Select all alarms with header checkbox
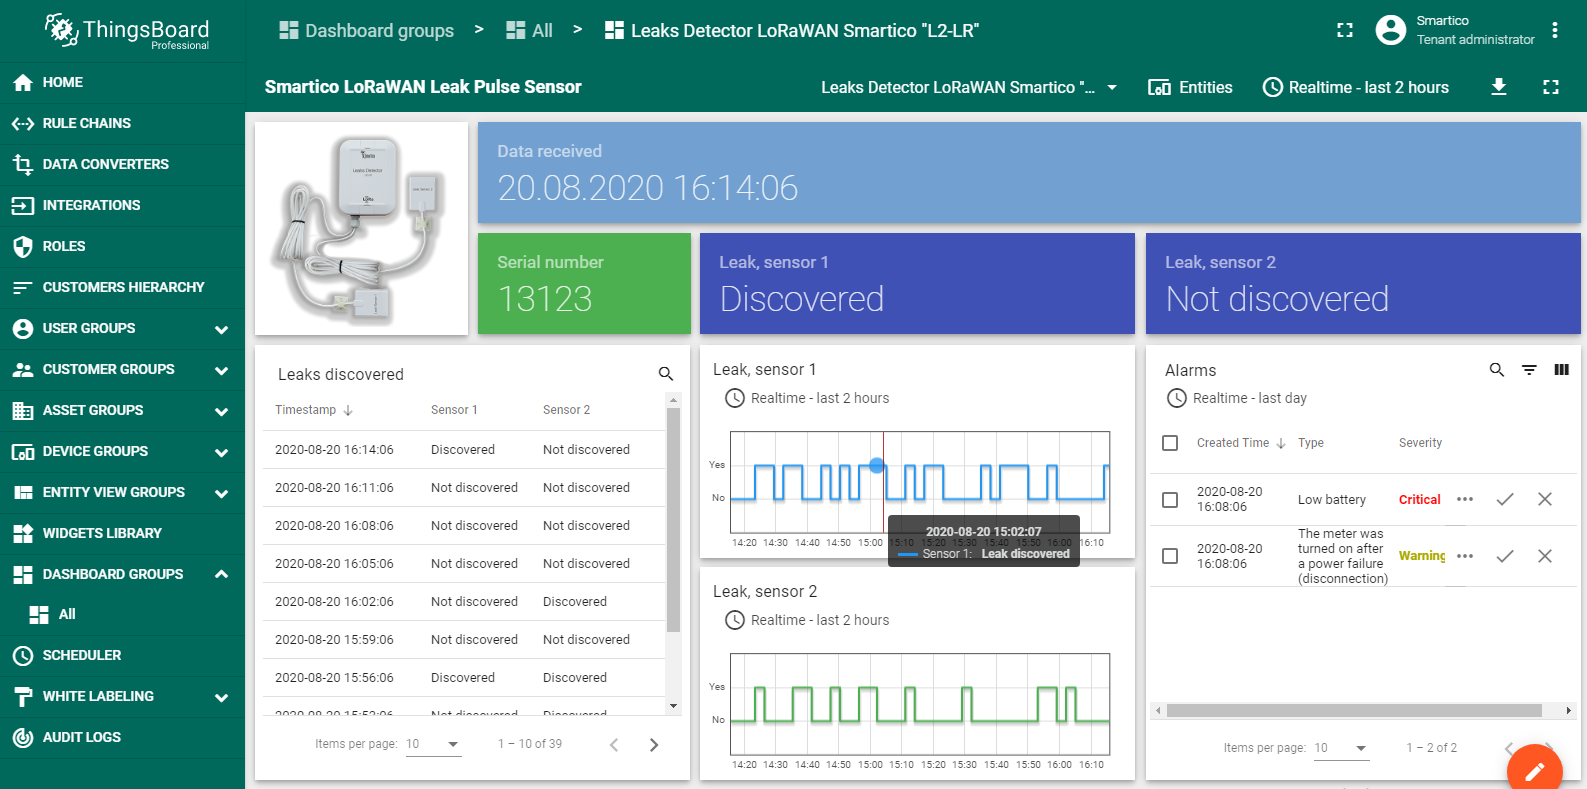1587x789 pixels. pyautogui.click(x=1170, y=443)
